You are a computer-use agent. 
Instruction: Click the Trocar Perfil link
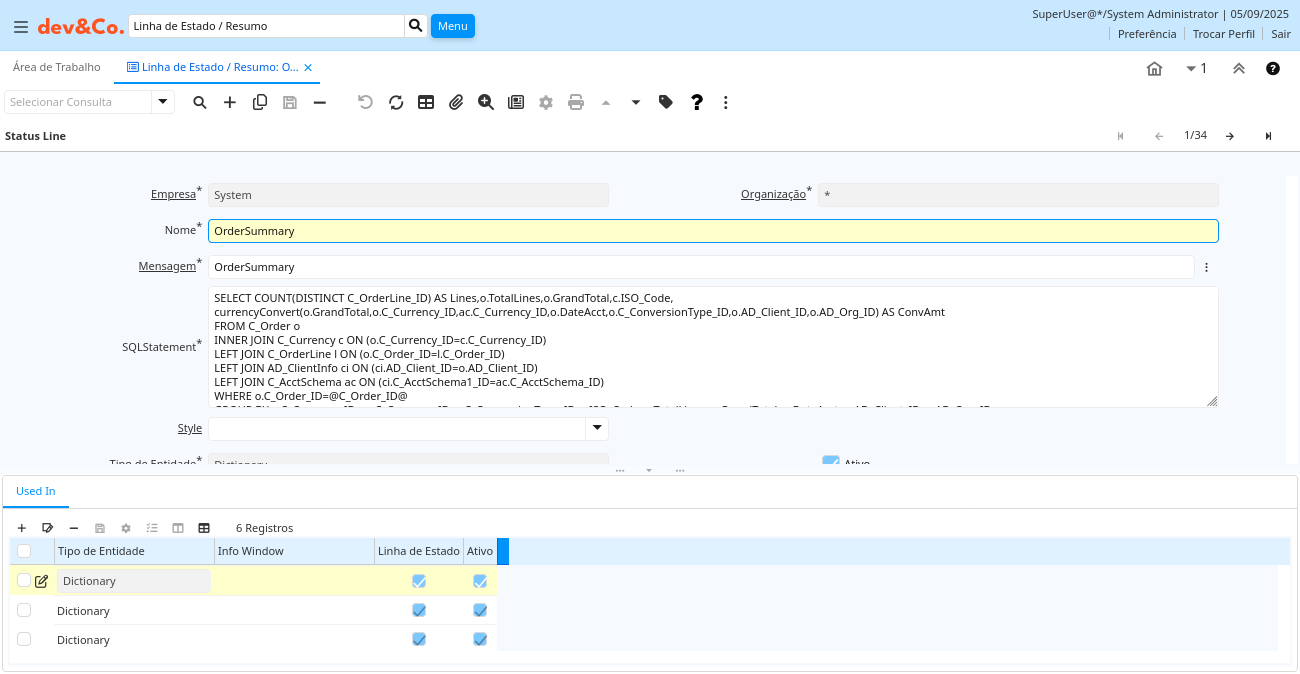(x=1223, y=34)
